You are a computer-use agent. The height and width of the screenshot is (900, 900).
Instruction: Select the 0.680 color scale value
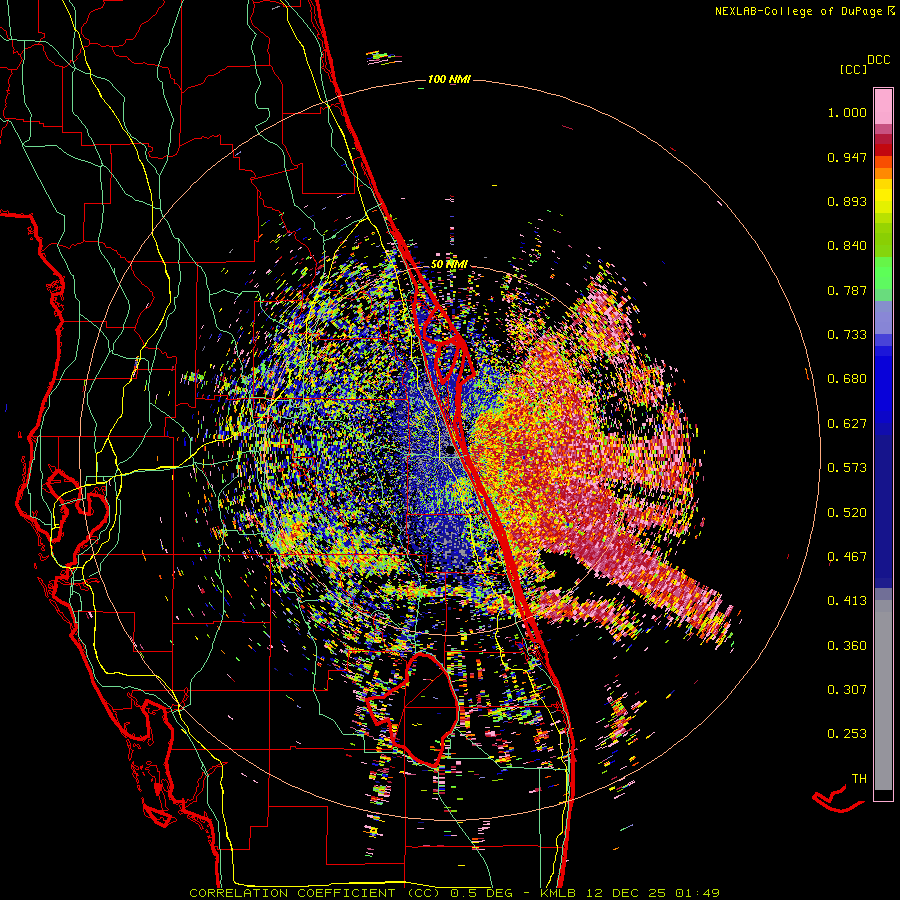tap(847, 379)
